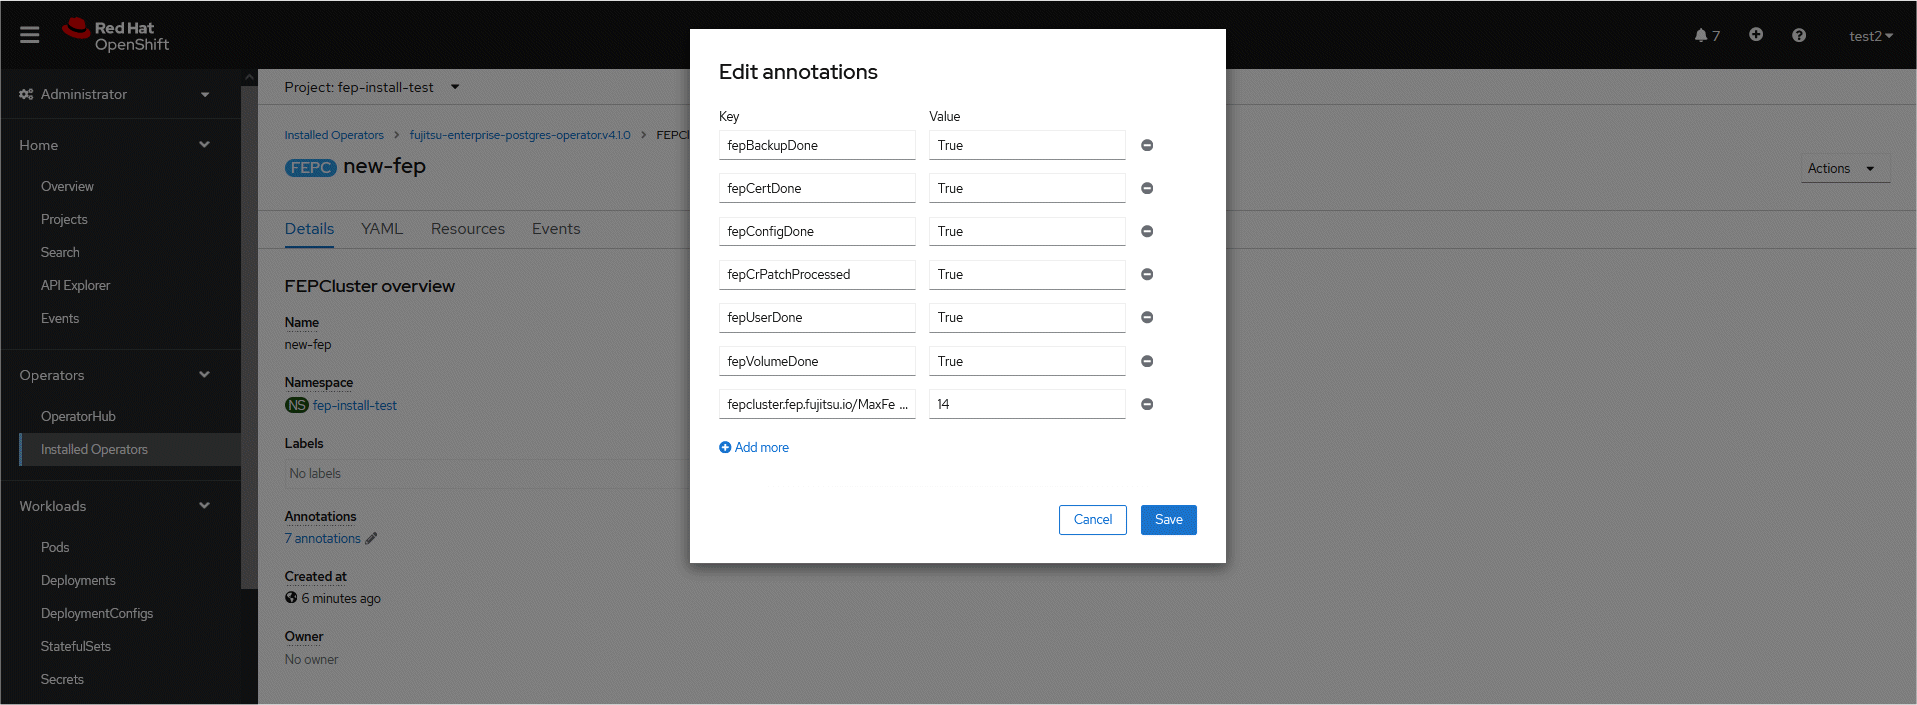Open DeploymentConfigs in the sidebar

point(97,613)
